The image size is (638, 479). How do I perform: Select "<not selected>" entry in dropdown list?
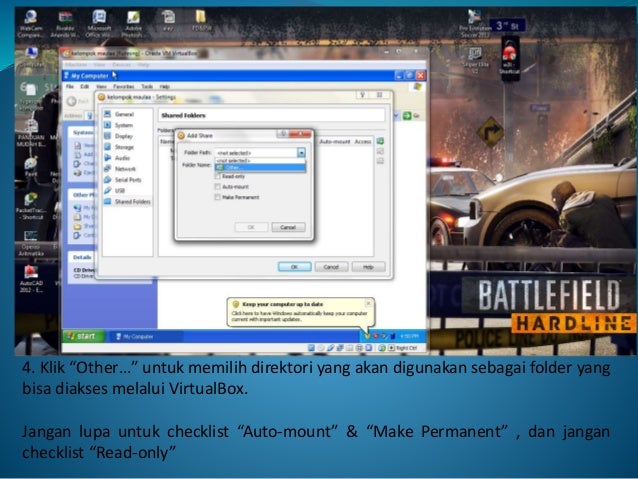coord(260,161)
